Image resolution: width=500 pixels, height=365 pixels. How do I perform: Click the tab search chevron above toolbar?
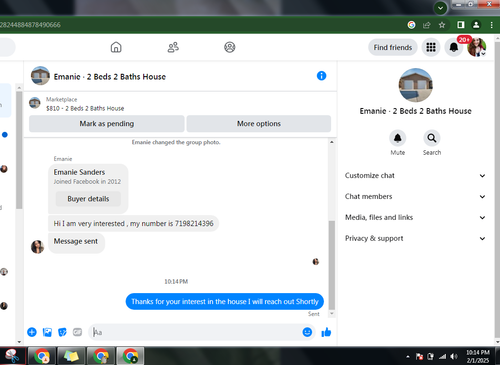tap(440, 8)
